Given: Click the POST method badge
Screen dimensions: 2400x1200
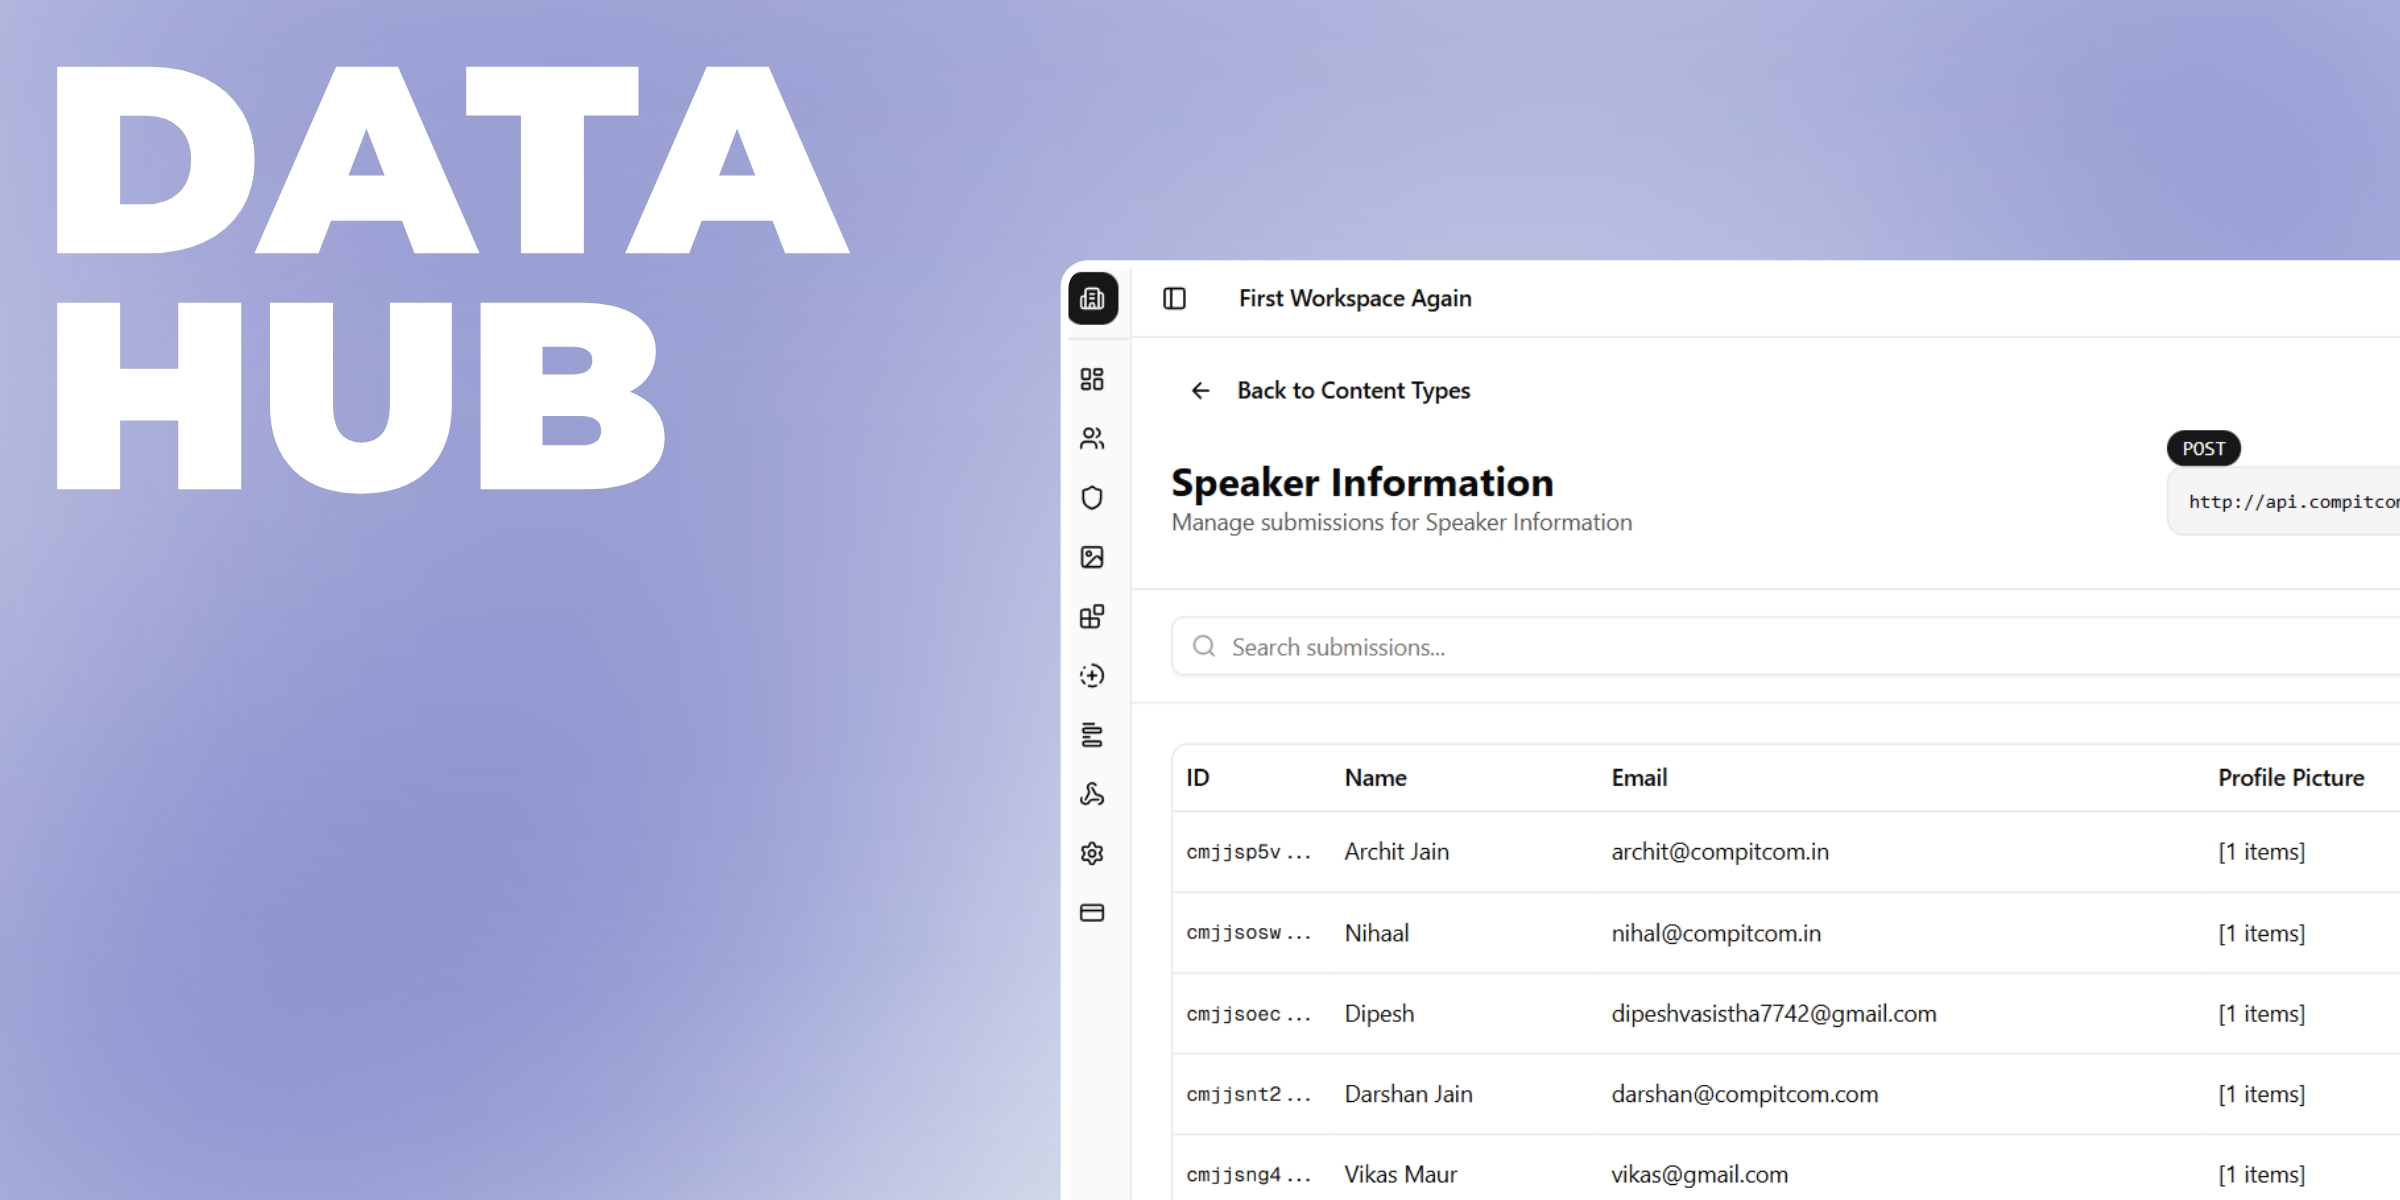Looking at the screenshot, I should click(2203, 448).
